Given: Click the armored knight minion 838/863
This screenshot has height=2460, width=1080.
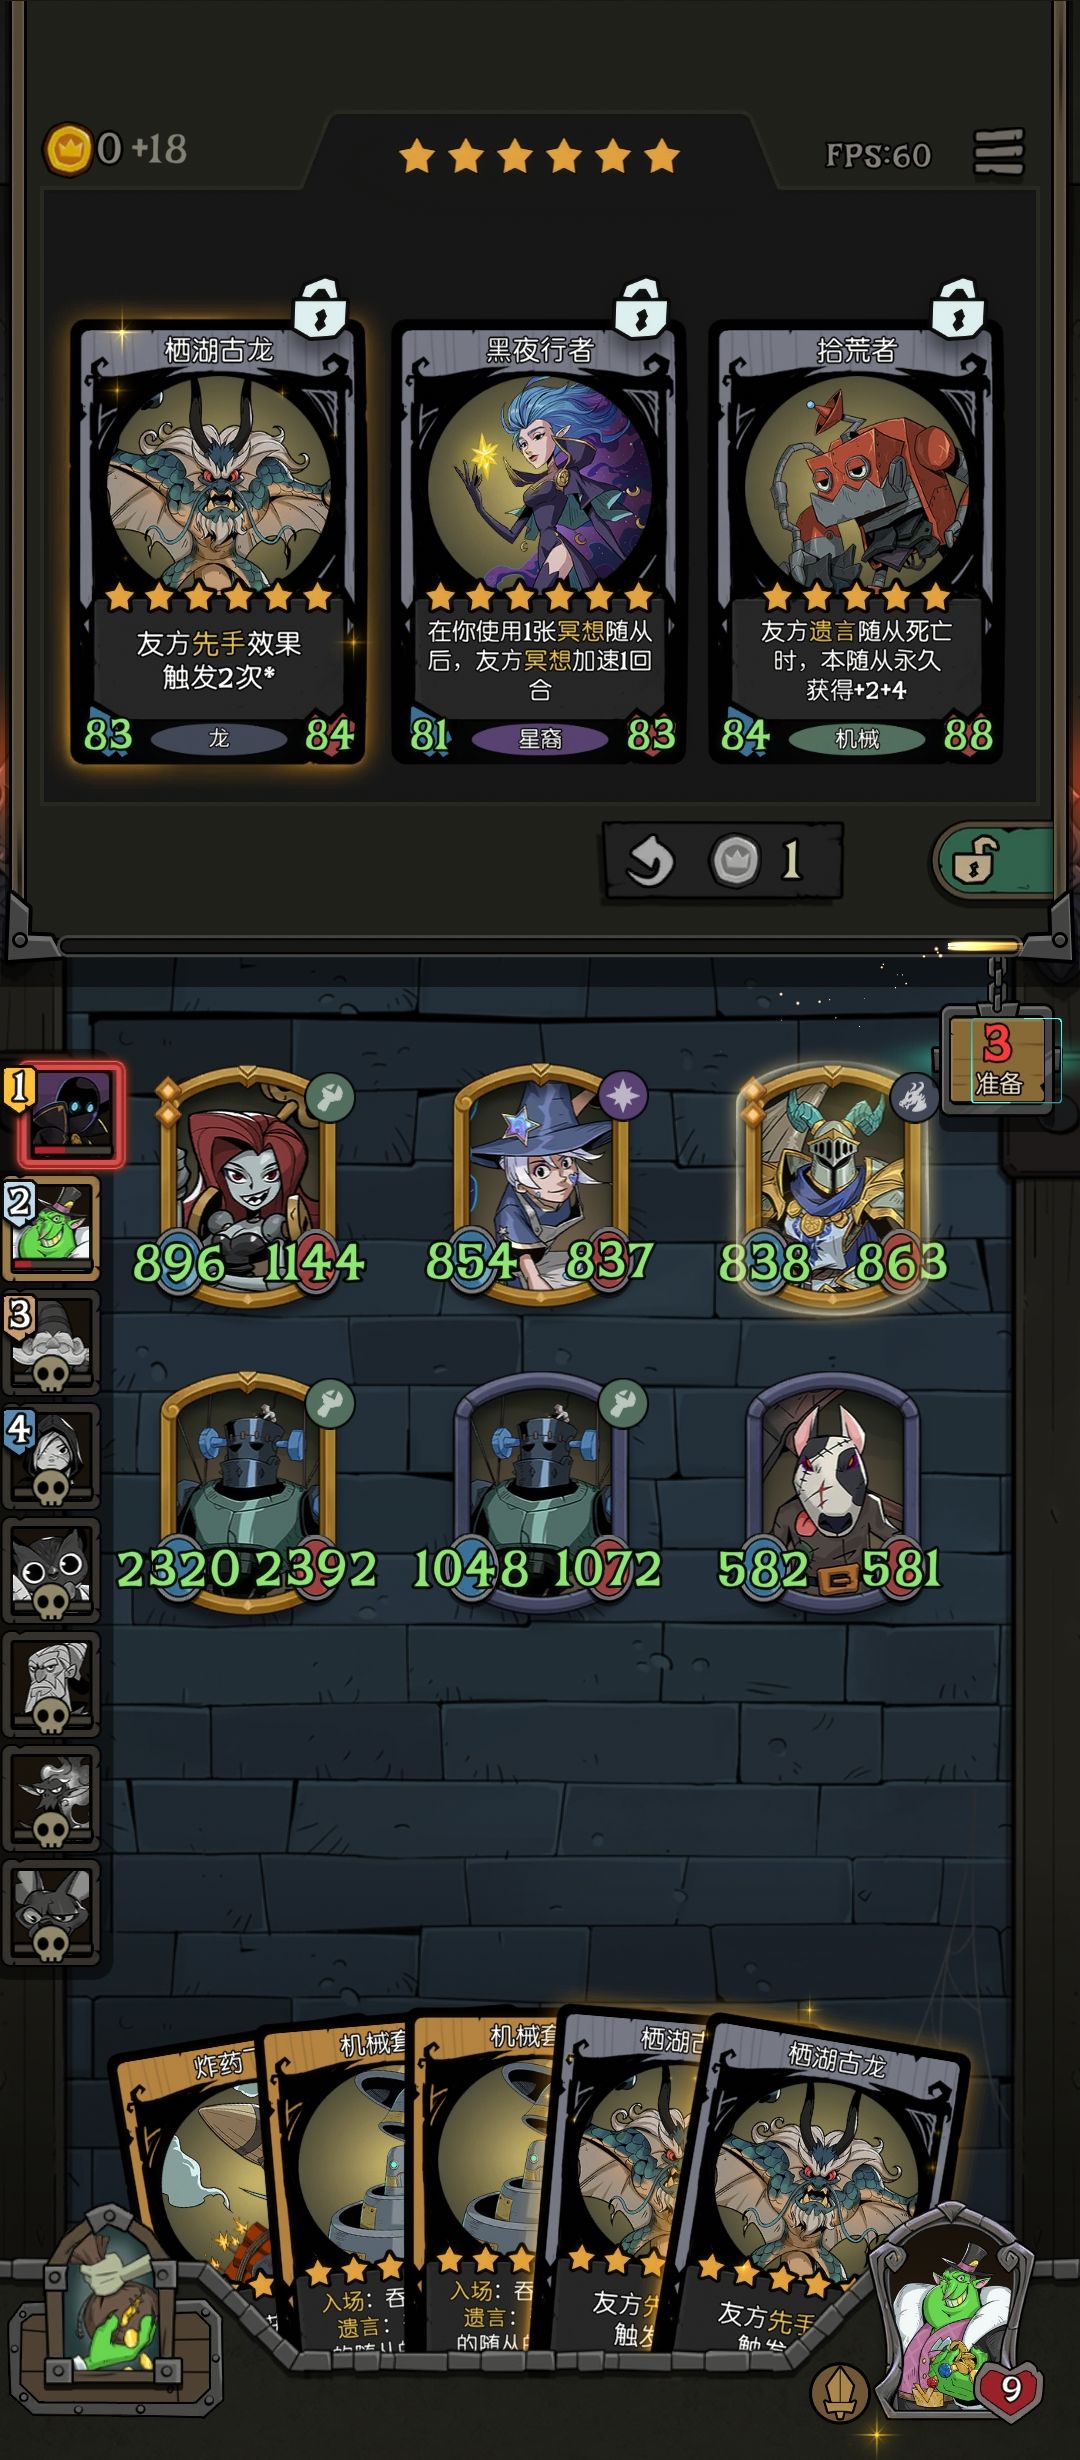Looking at the screenshot, I should tap(832, 1187).
